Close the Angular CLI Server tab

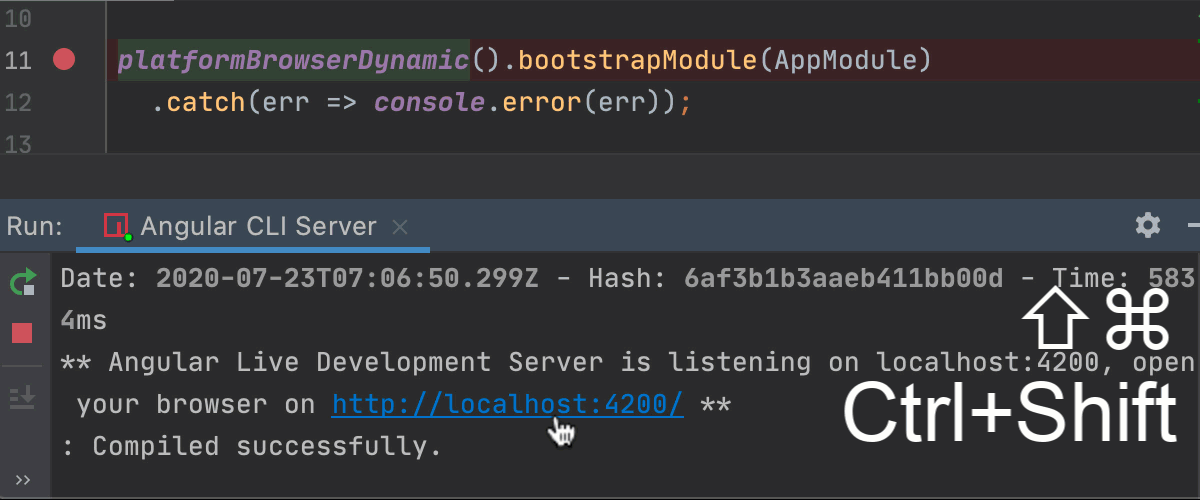(400, 227)
